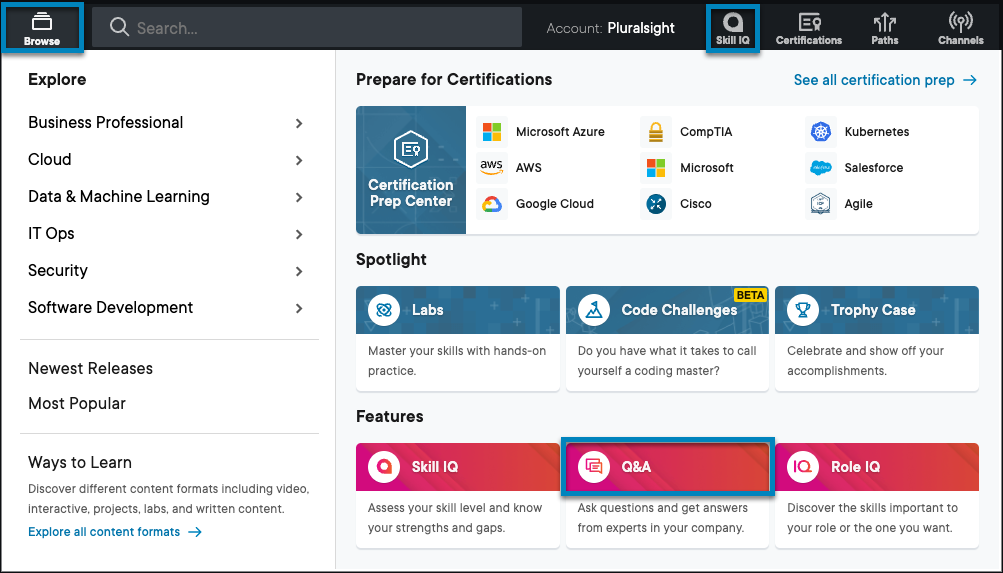Click the Kubernetes wheel icon
This screenshot has width=1003, height=573.
(821, 132)
